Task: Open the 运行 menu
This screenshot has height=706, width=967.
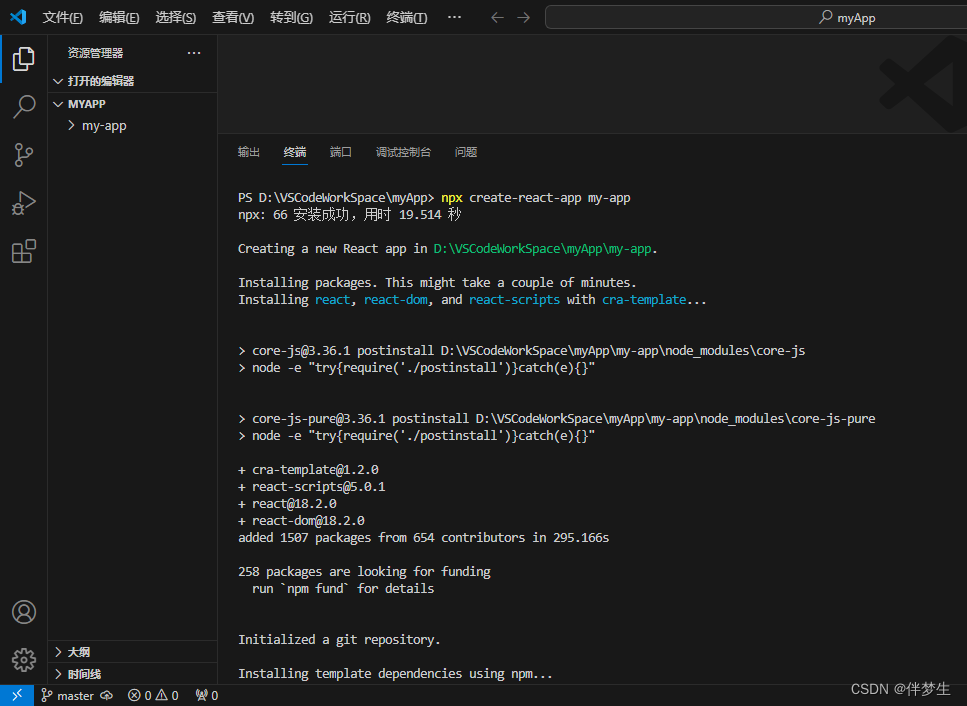Action: (x=347, y=17)
